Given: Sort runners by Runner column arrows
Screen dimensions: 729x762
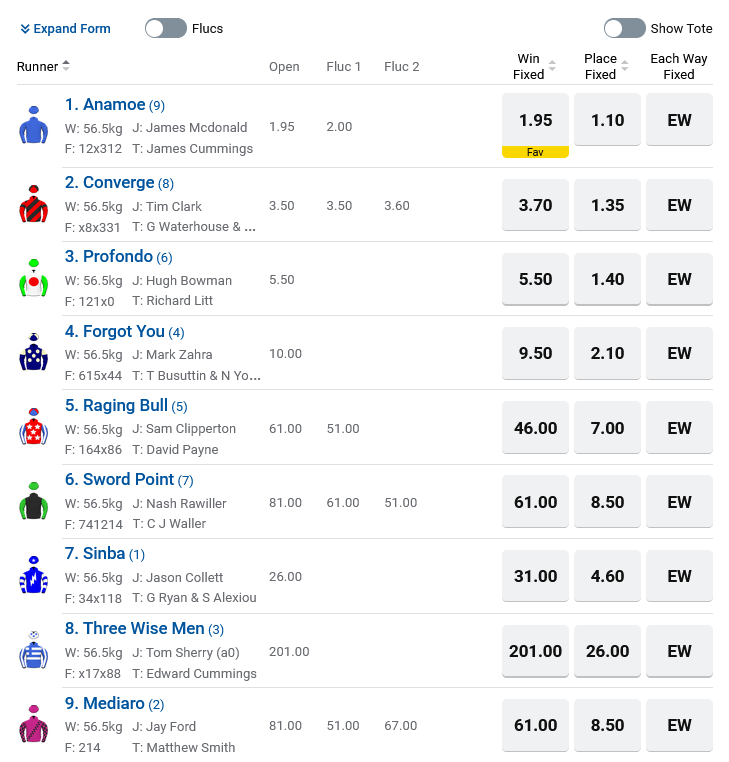Looking at the screenshot, I should [x=66, y=66].
